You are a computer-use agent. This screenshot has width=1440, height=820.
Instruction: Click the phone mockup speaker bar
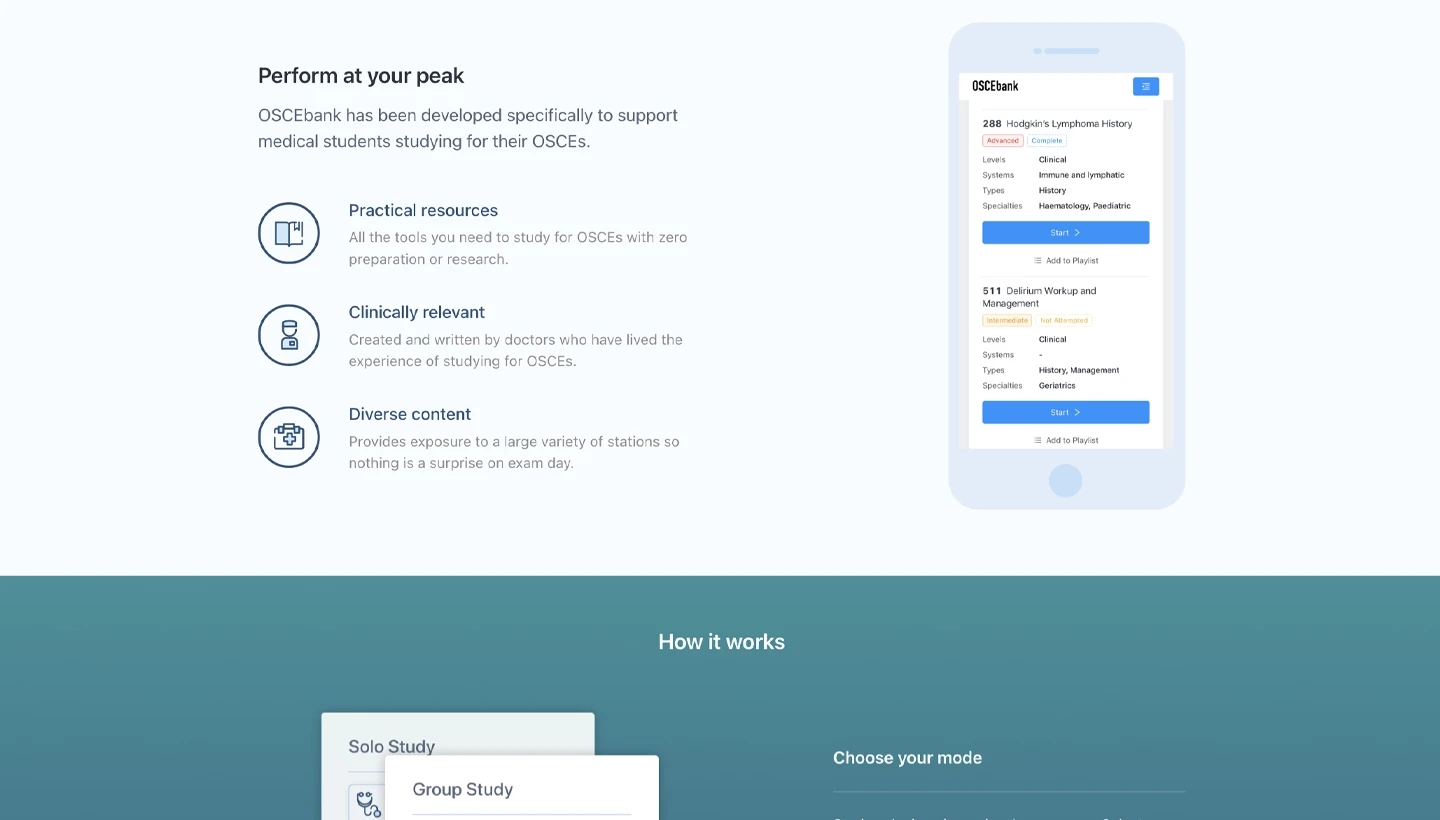pos(1072,51)
